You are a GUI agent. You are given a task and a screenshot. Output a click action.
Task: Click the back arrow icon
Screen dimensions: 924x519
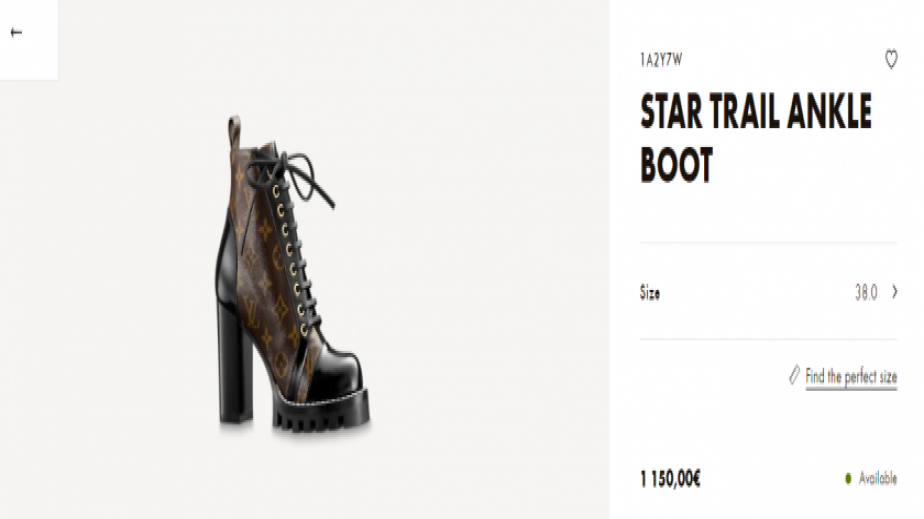pyautogui.click(x=16, y=33)
